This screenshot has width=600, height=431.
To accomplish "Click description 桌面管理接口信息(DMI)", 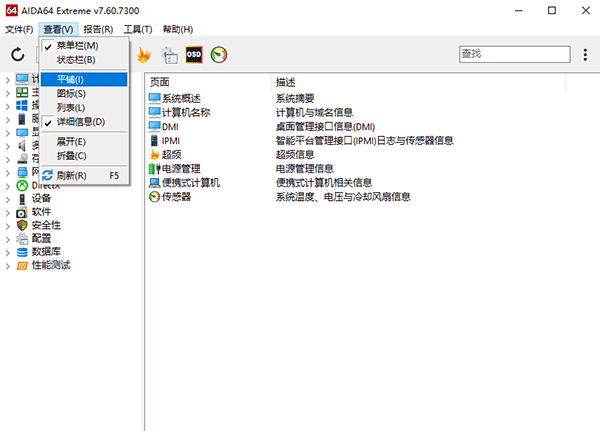I will click(x=326, y=127).
